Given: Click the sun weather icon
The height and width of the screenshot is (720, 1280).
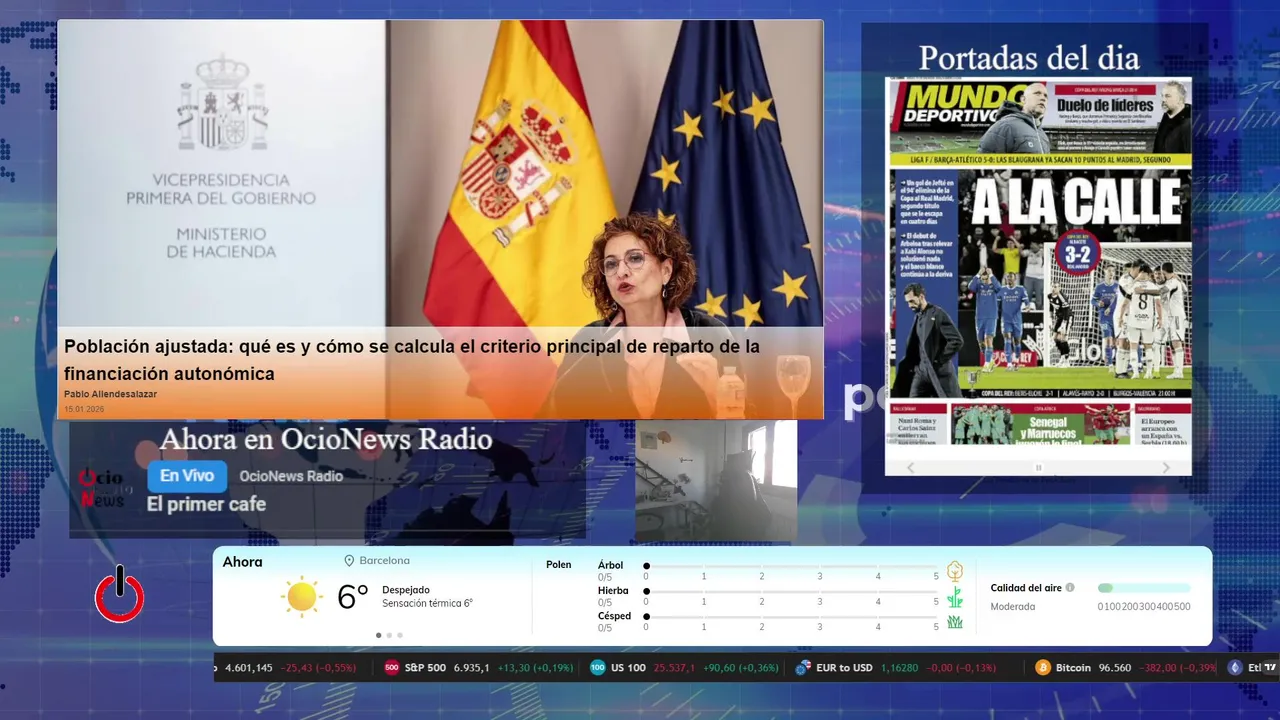Looking at the screenshot, I should click(301, 597).
